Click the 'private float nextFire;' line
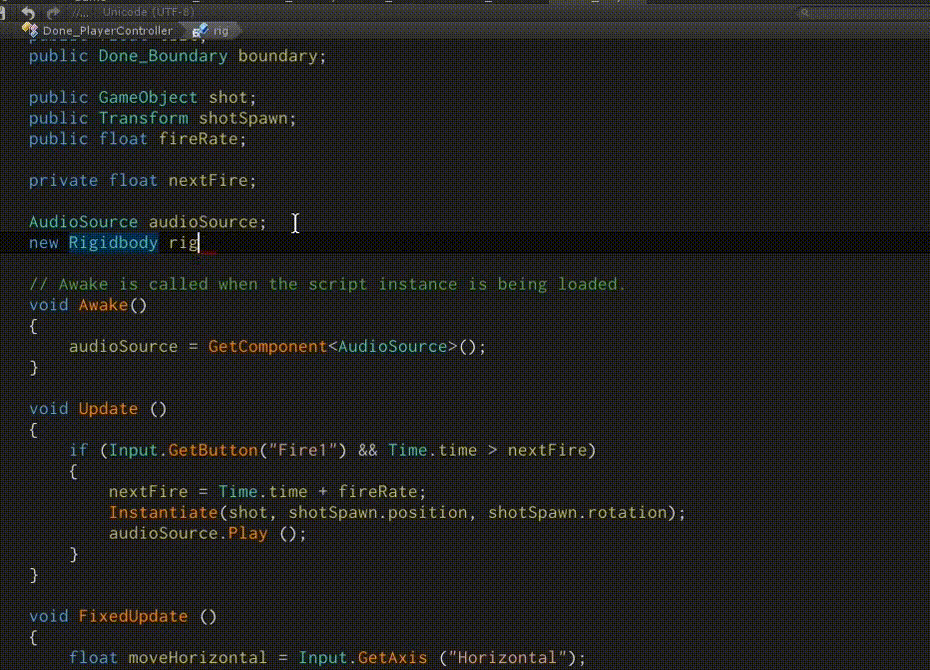This screenshot has width=930, height=670. click(x=142, y=180)
